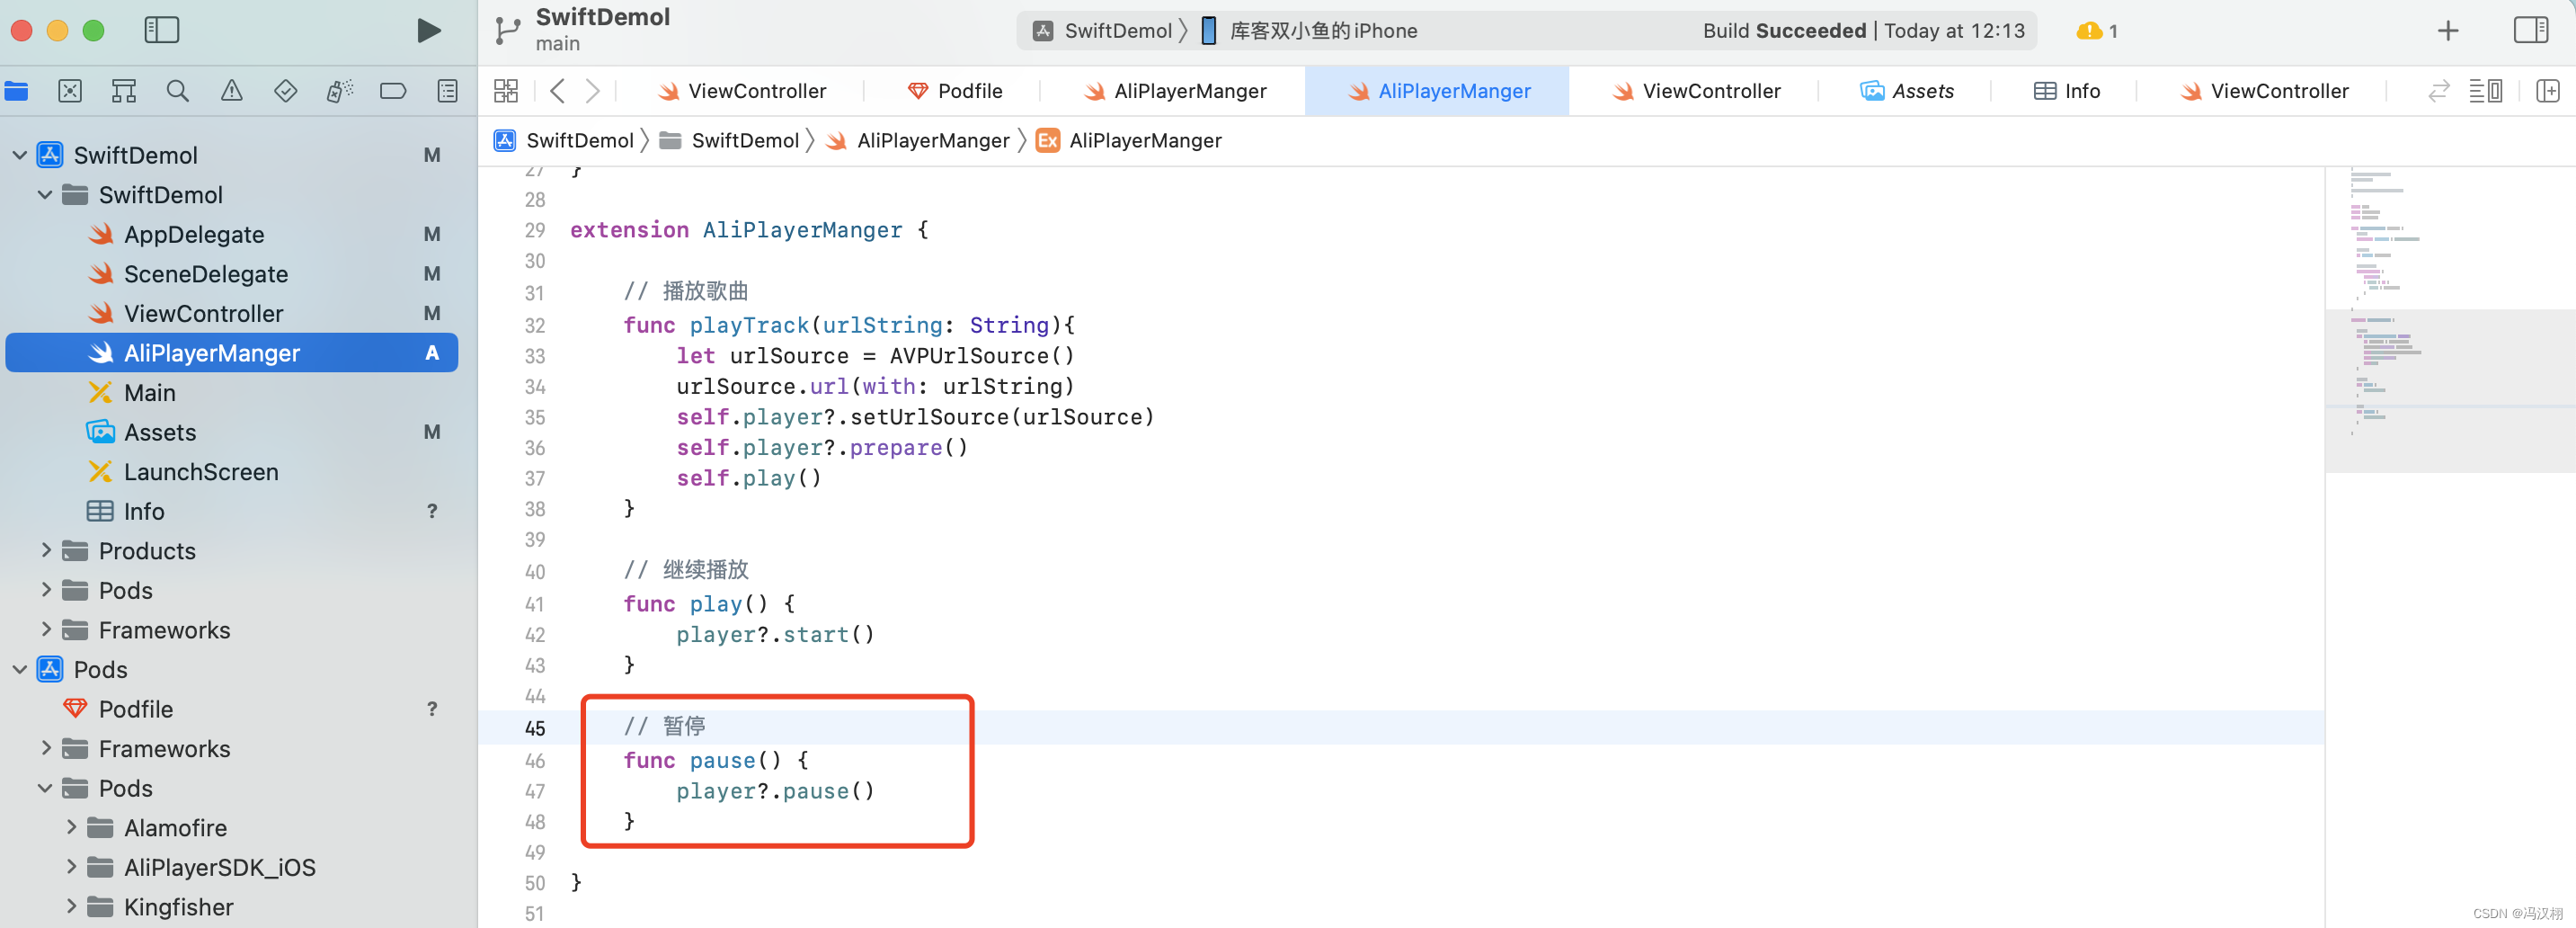Screen dimensions: 2576x928
Task: Click AliPlayerManger file breadcrumb
Action: (x=918, y=140)
